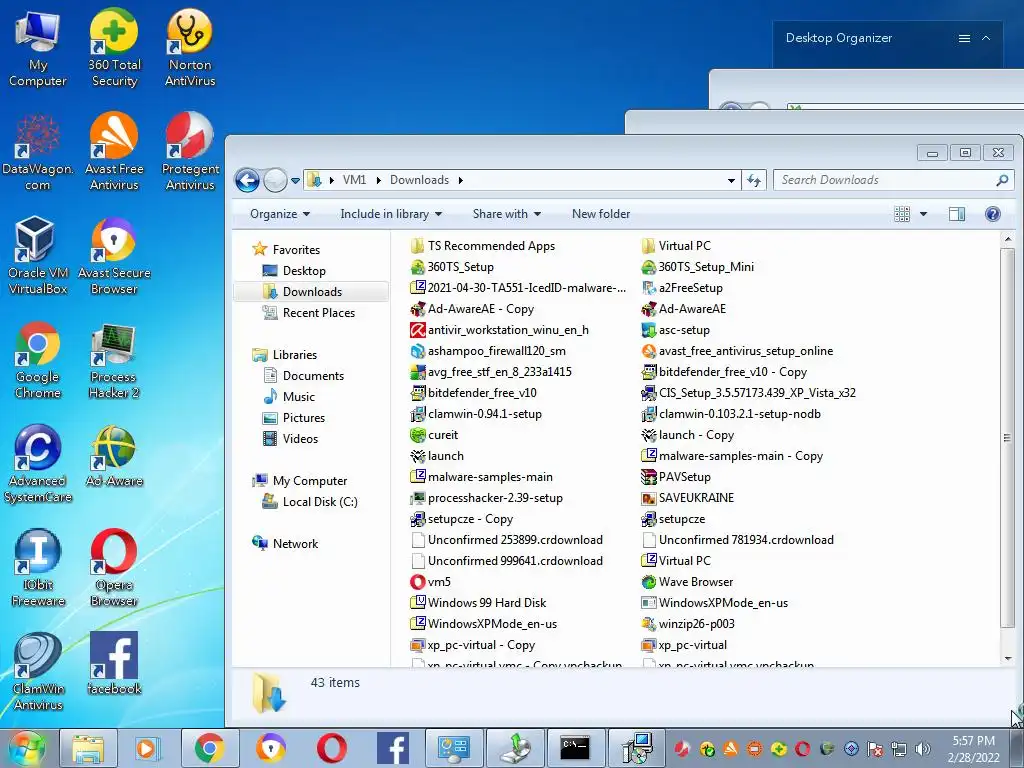The image size is (1024, 768).
Task: Toggle the preview pane button
Action: click(x=957, y=214)
